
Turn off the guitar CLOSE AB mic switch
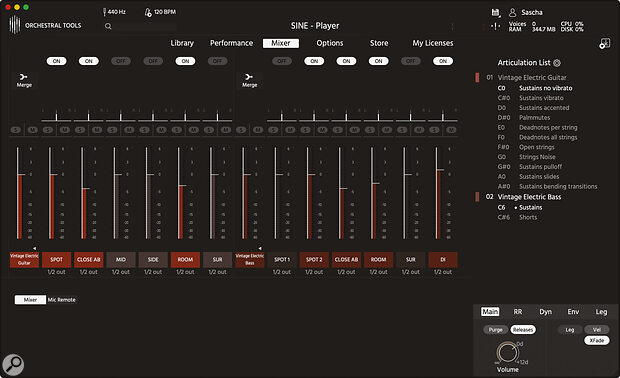89,61
